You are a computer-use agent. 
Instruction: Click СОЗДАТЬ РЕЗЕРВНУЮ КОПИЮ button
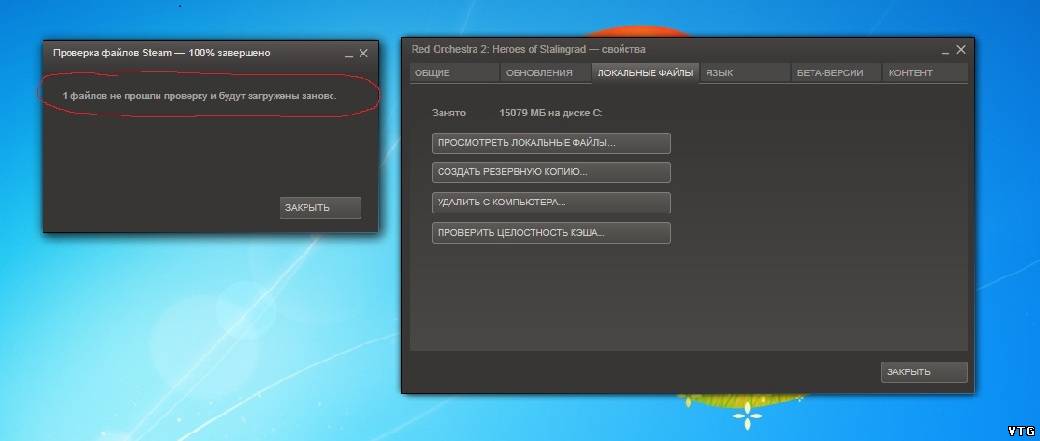pos(551,172)
